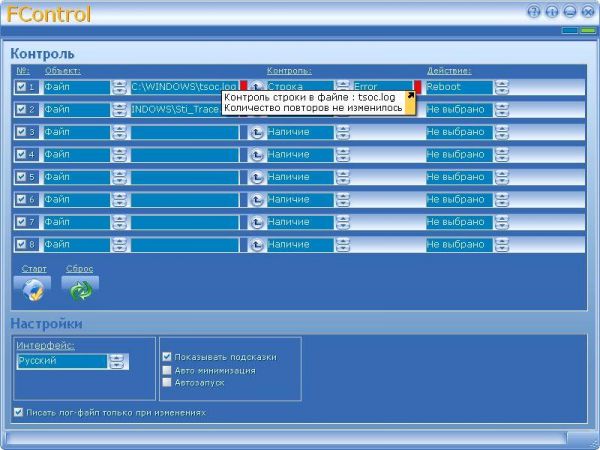
Task: Toggle 'Писать лог-файл только при изменениях'
Action: click(19, 412)
